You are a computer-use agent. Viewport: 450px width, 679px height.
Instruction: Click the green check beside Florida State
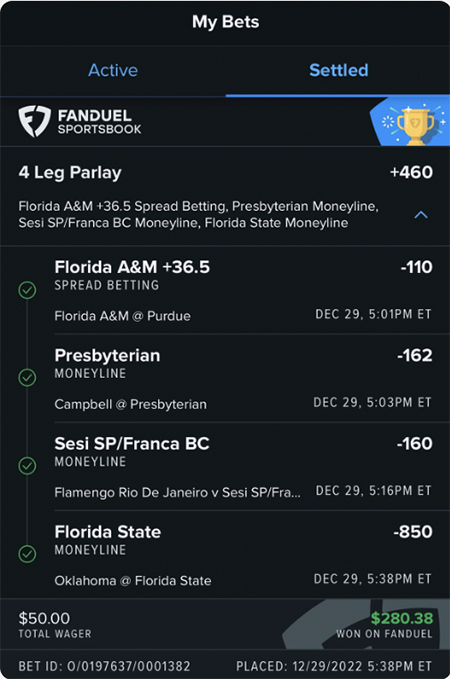pyautogui.click(x=27, y=554)
